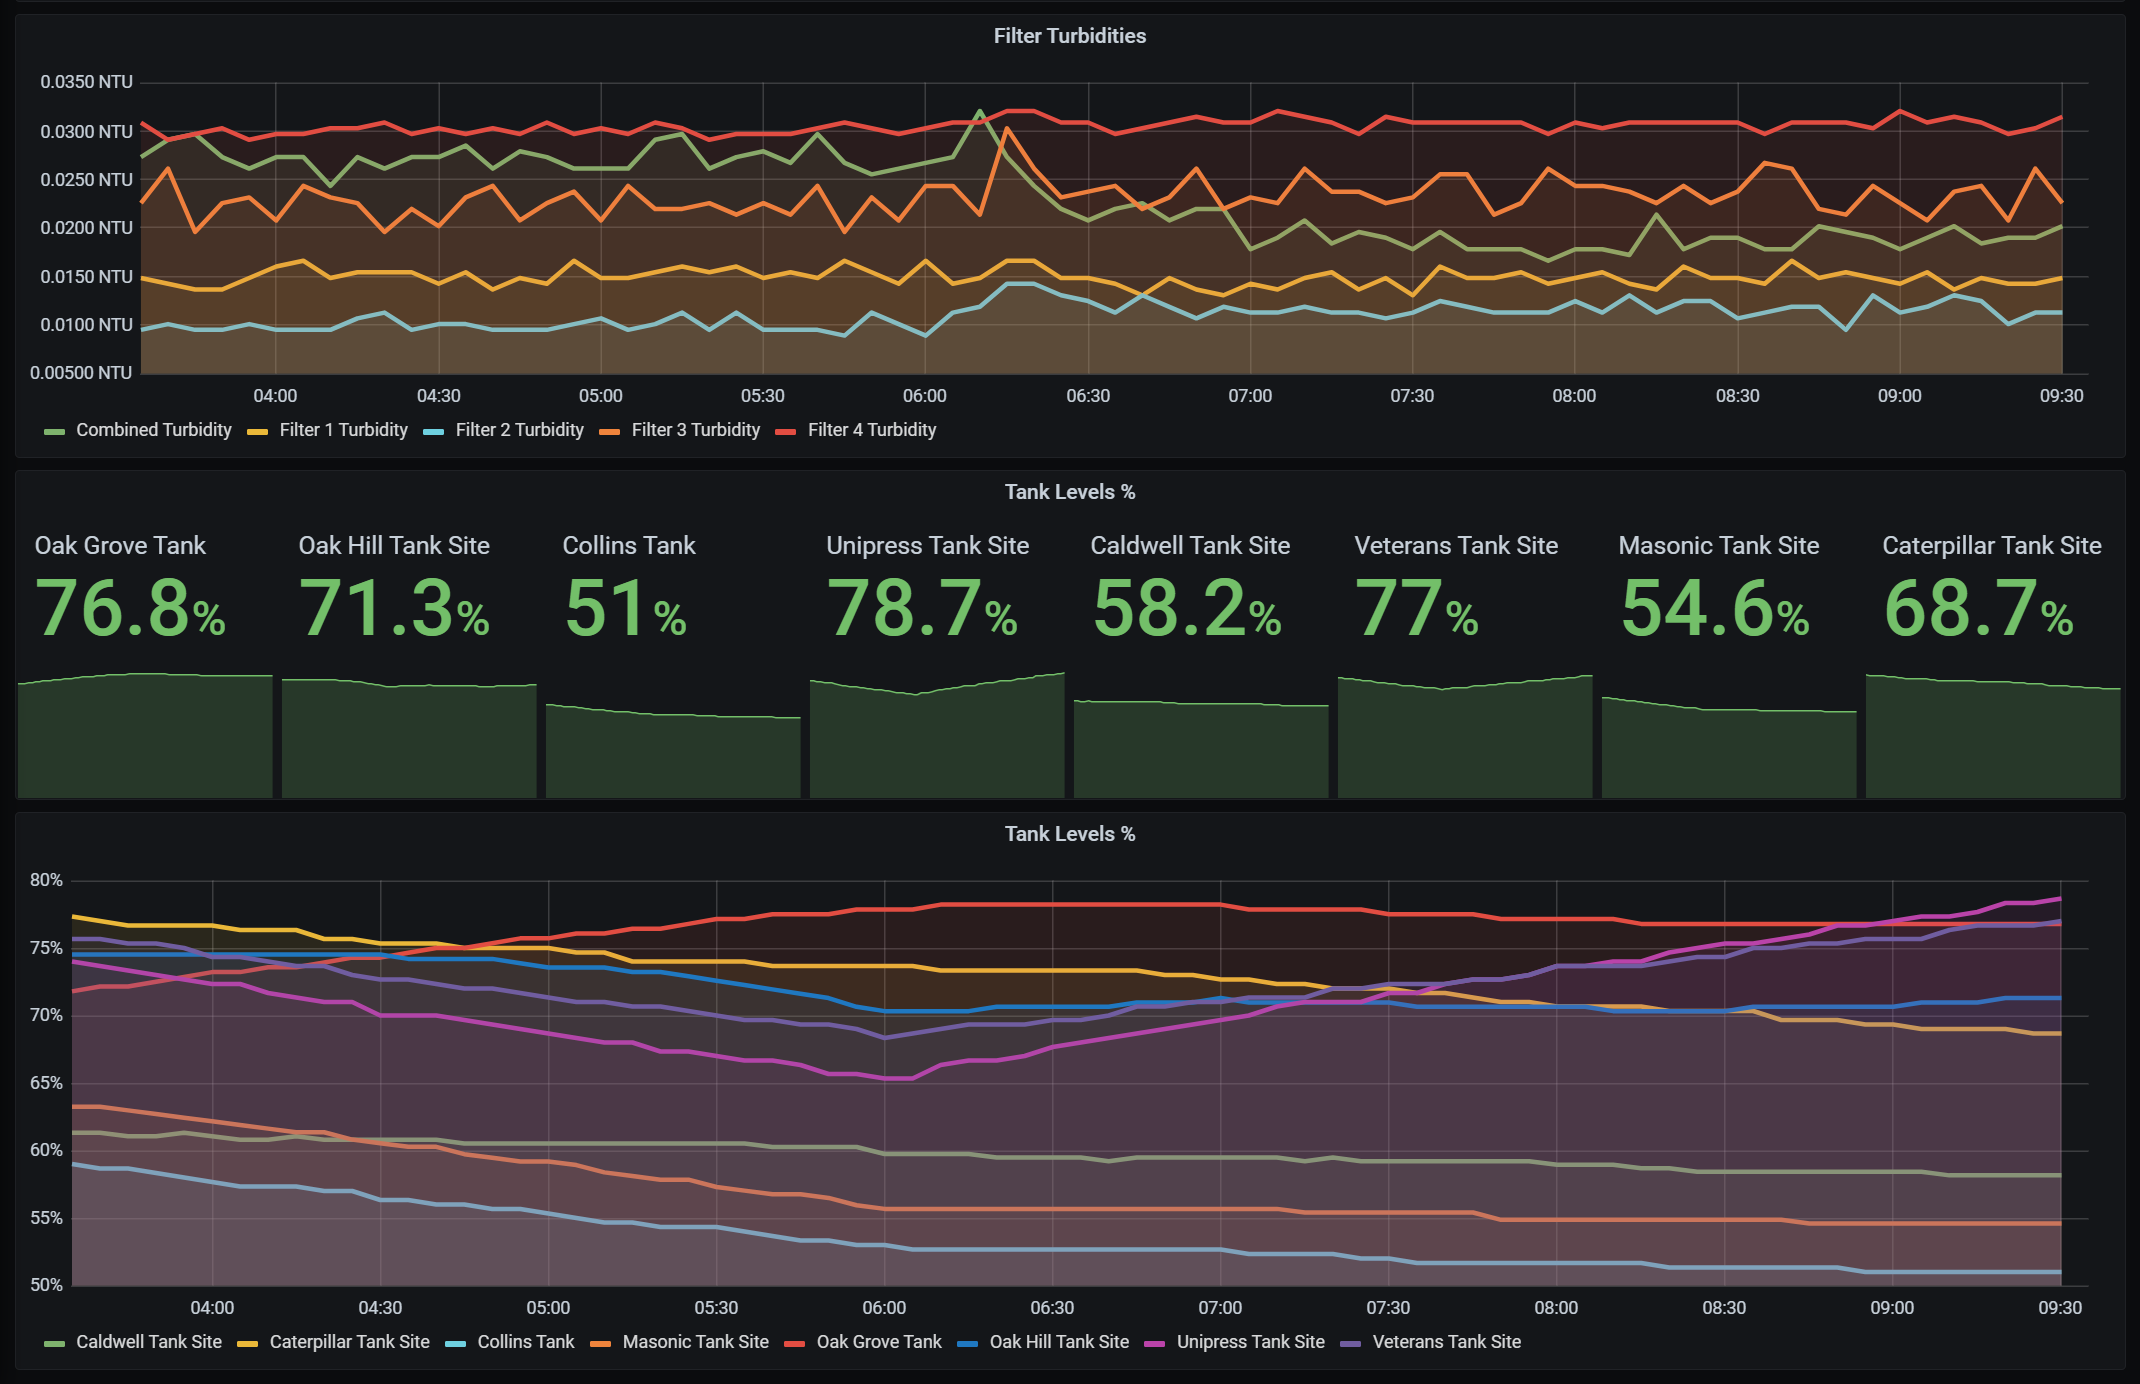Screen dimensions: 2140x1384
Task: Open the Filter Turbidities panel title menu
Action: coord(1069,36)
